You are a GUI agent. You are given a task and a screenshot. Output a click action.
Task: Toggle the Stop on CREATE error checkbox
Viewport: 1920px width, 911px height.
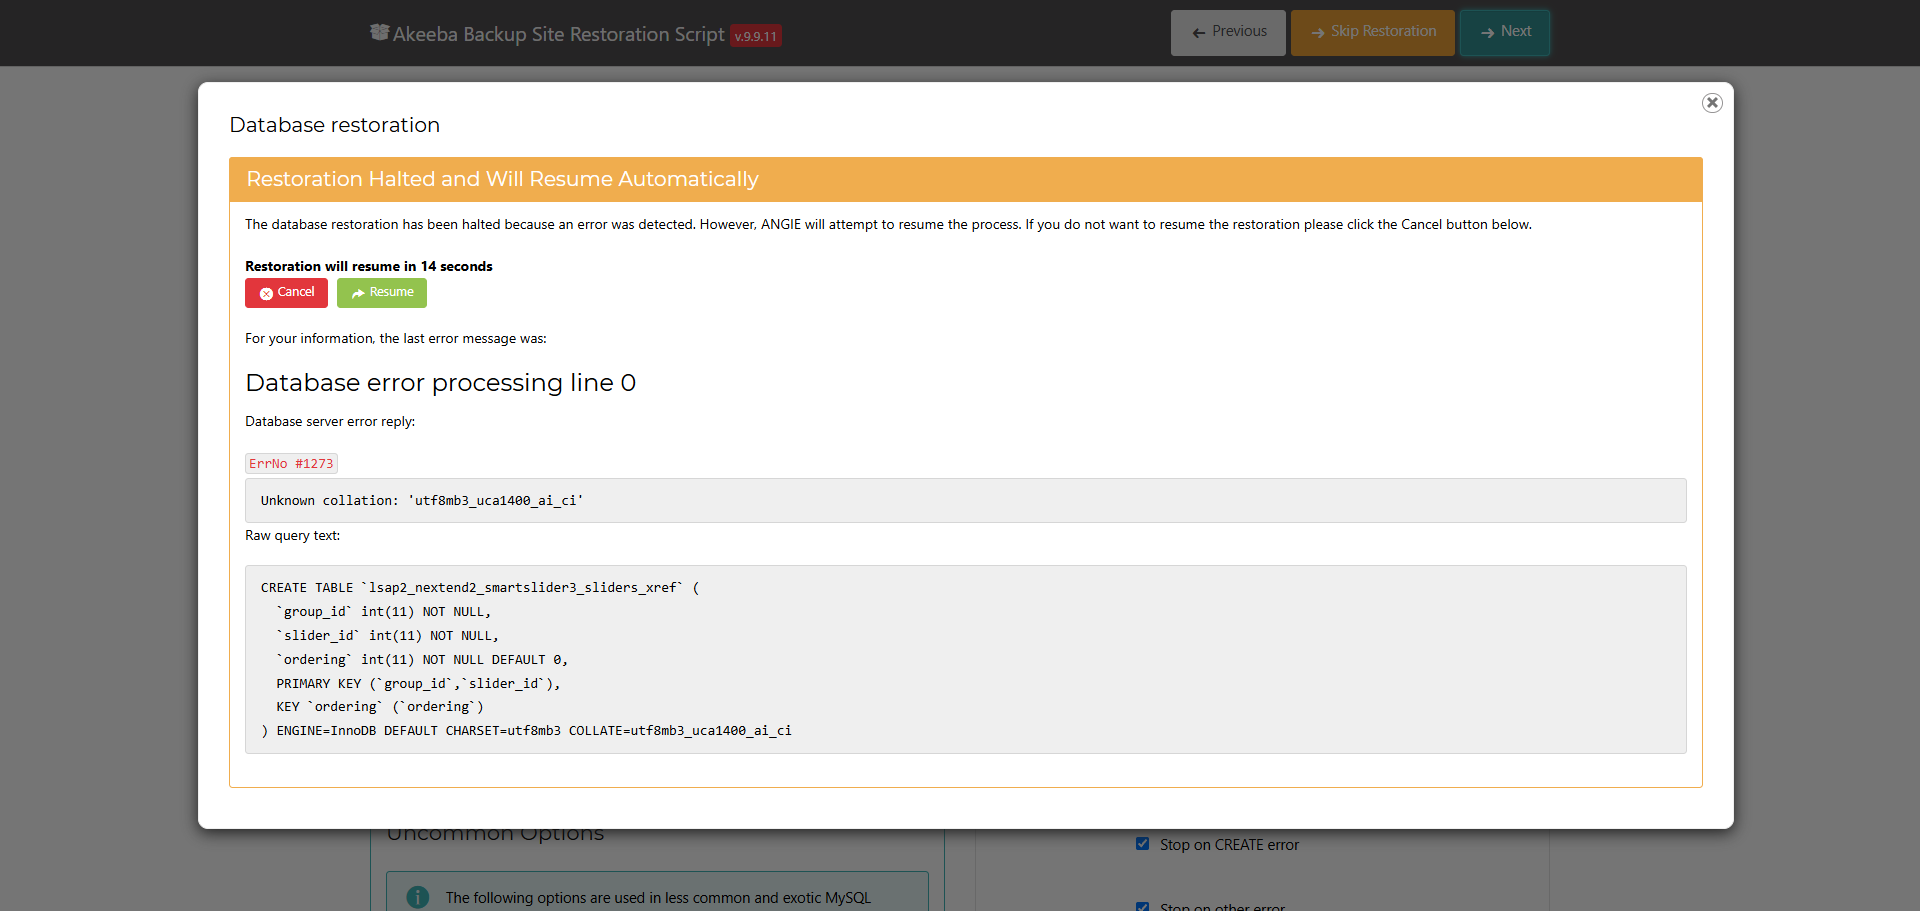tap(1142, 844)
